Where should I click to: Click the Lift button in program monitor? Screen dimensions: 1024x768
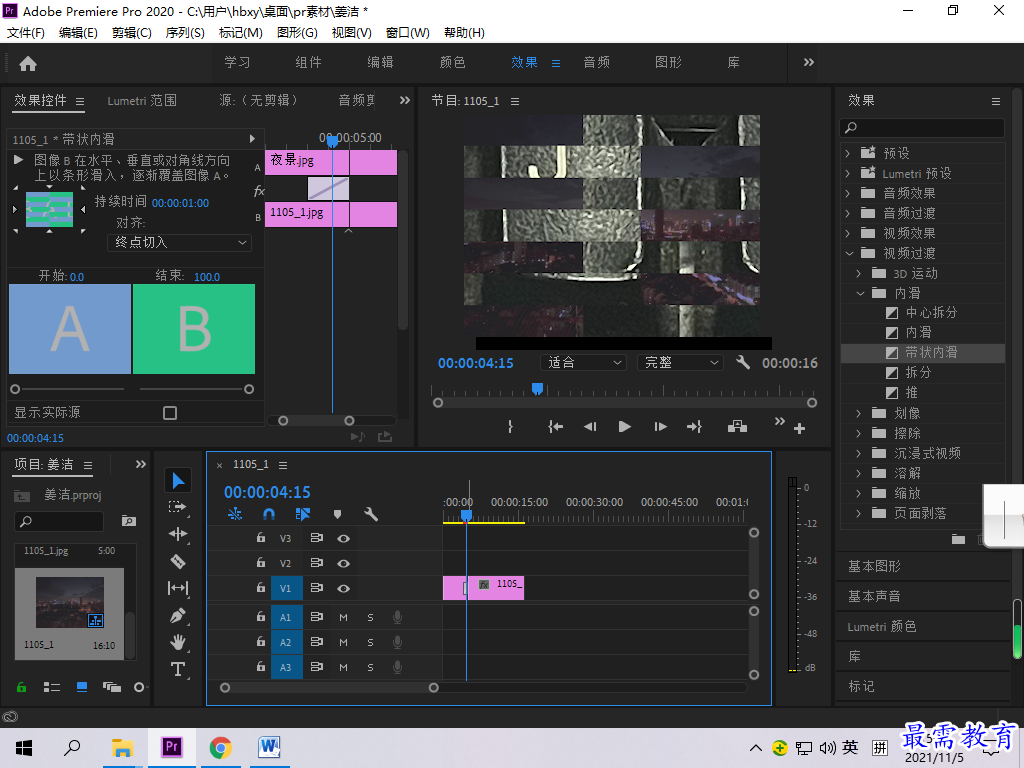pyautogui.click(x=737, y=427)
